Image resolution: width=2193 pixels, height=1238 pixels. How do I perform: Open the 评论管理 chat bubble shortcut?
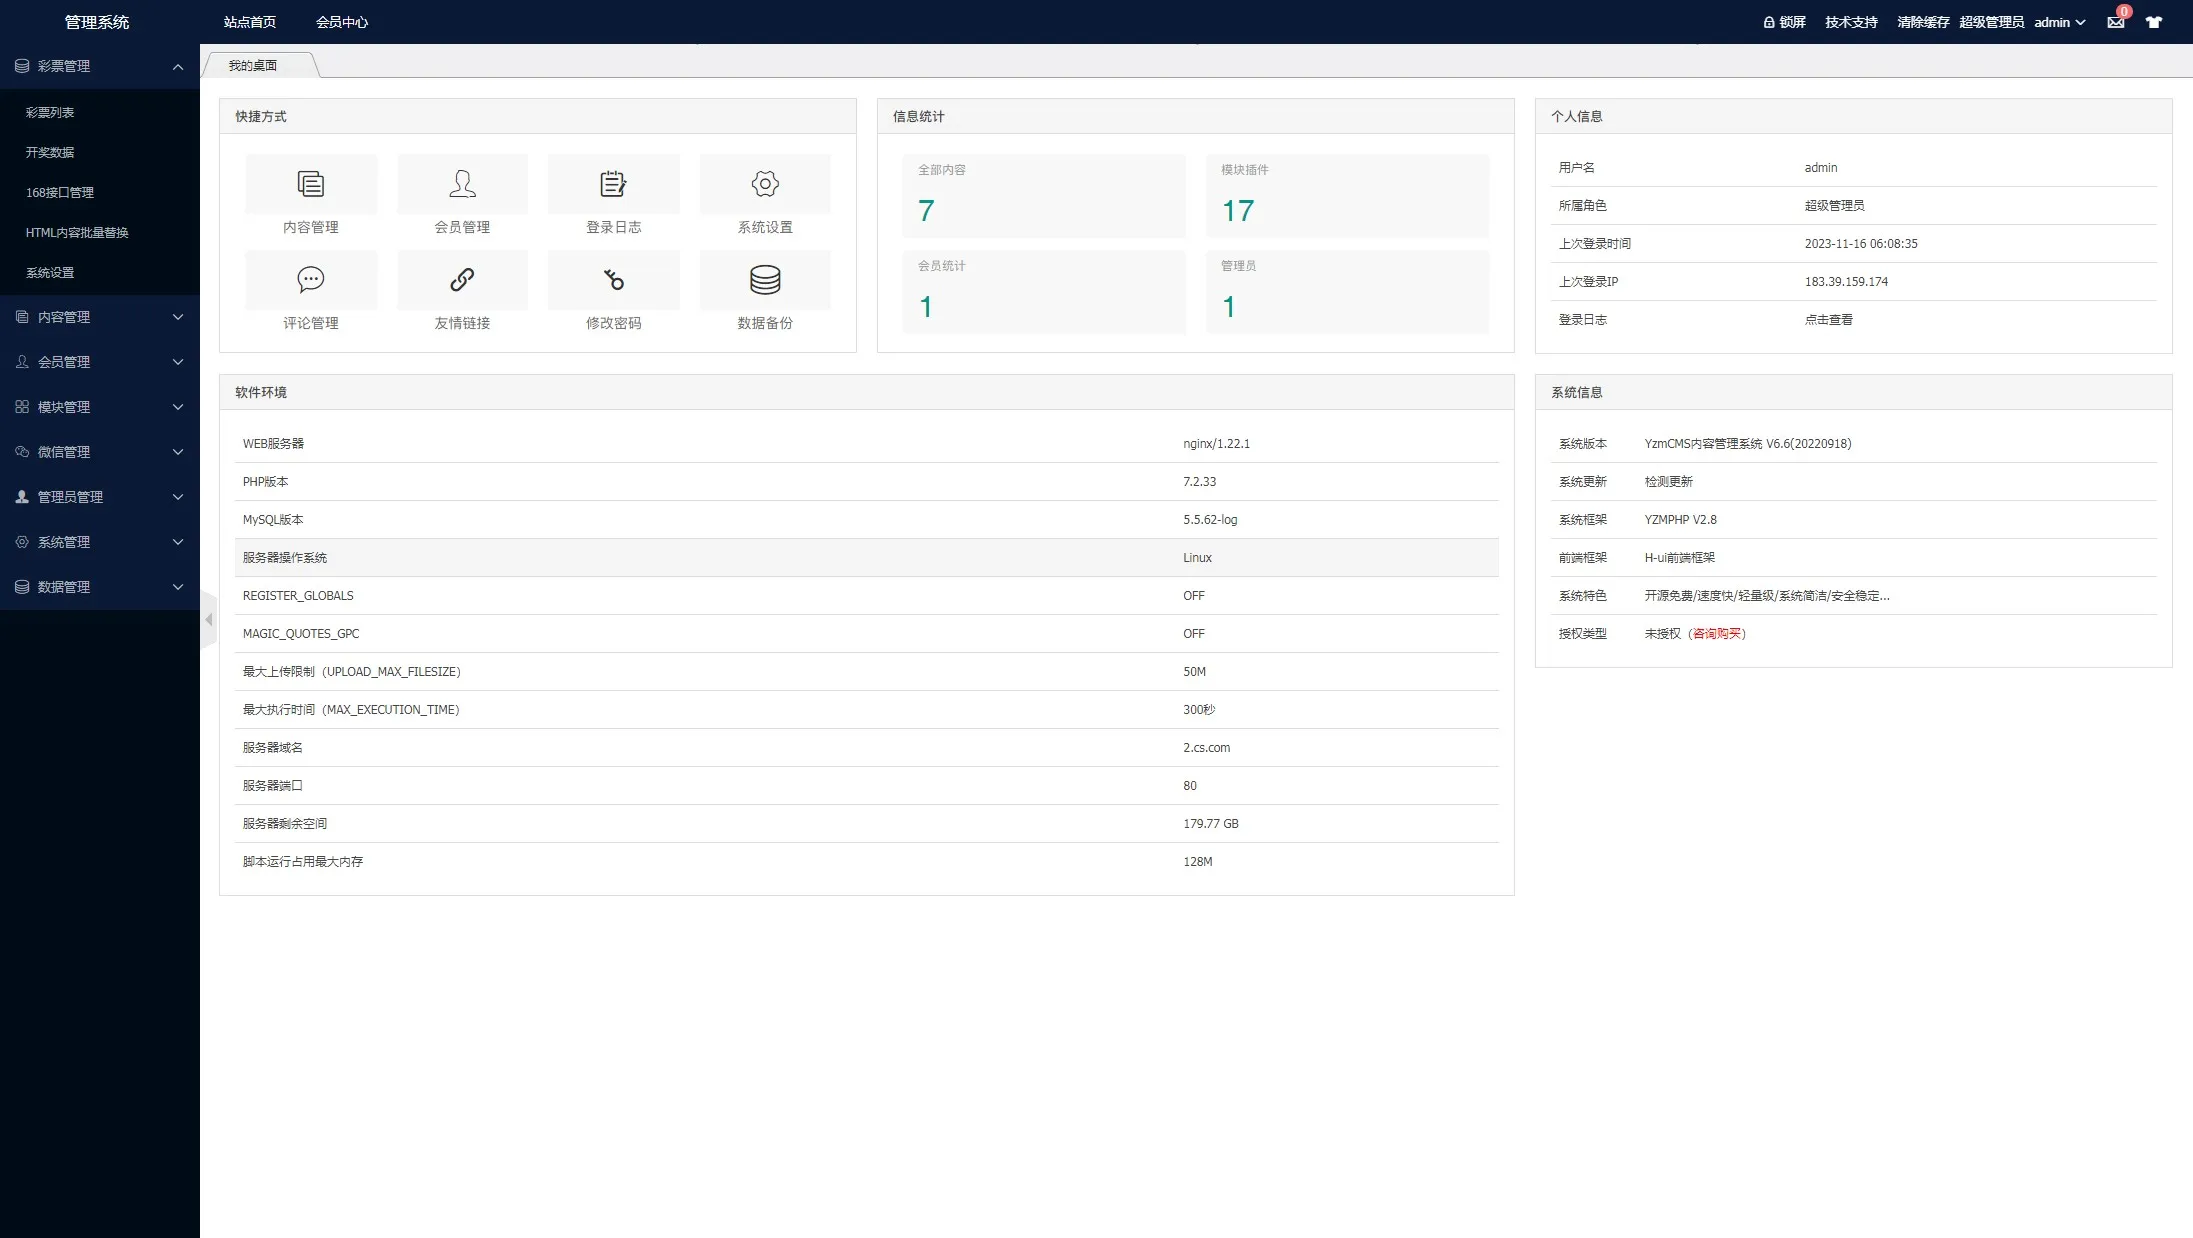tap(311, 280)
